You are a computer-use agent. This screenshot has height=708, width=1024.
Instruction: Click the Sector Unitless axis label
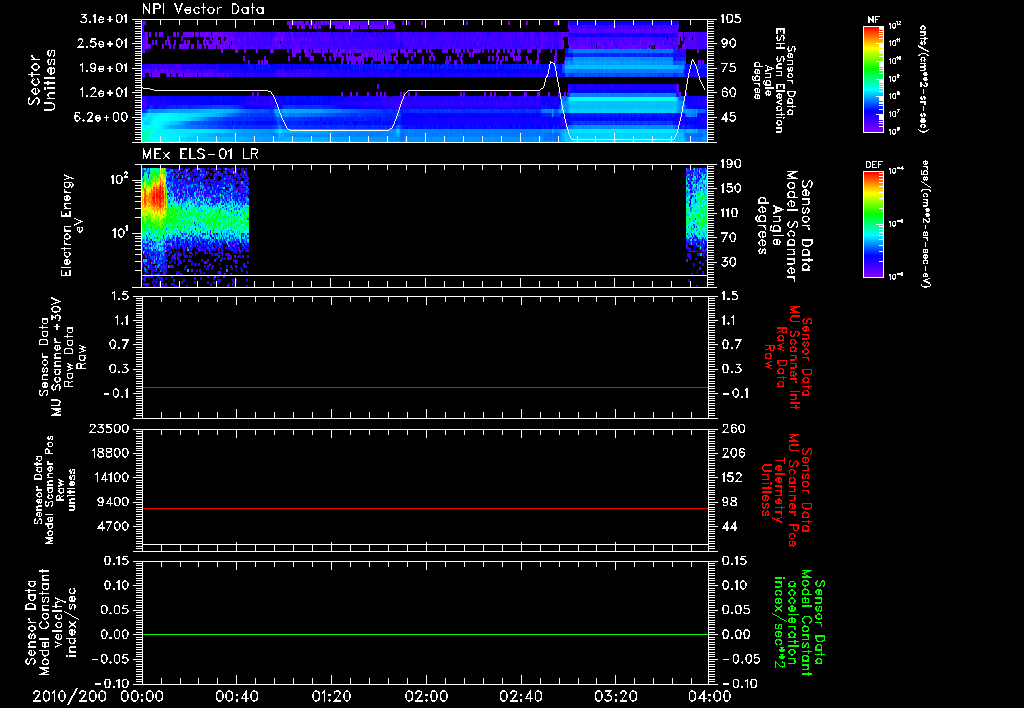(40, 78)
